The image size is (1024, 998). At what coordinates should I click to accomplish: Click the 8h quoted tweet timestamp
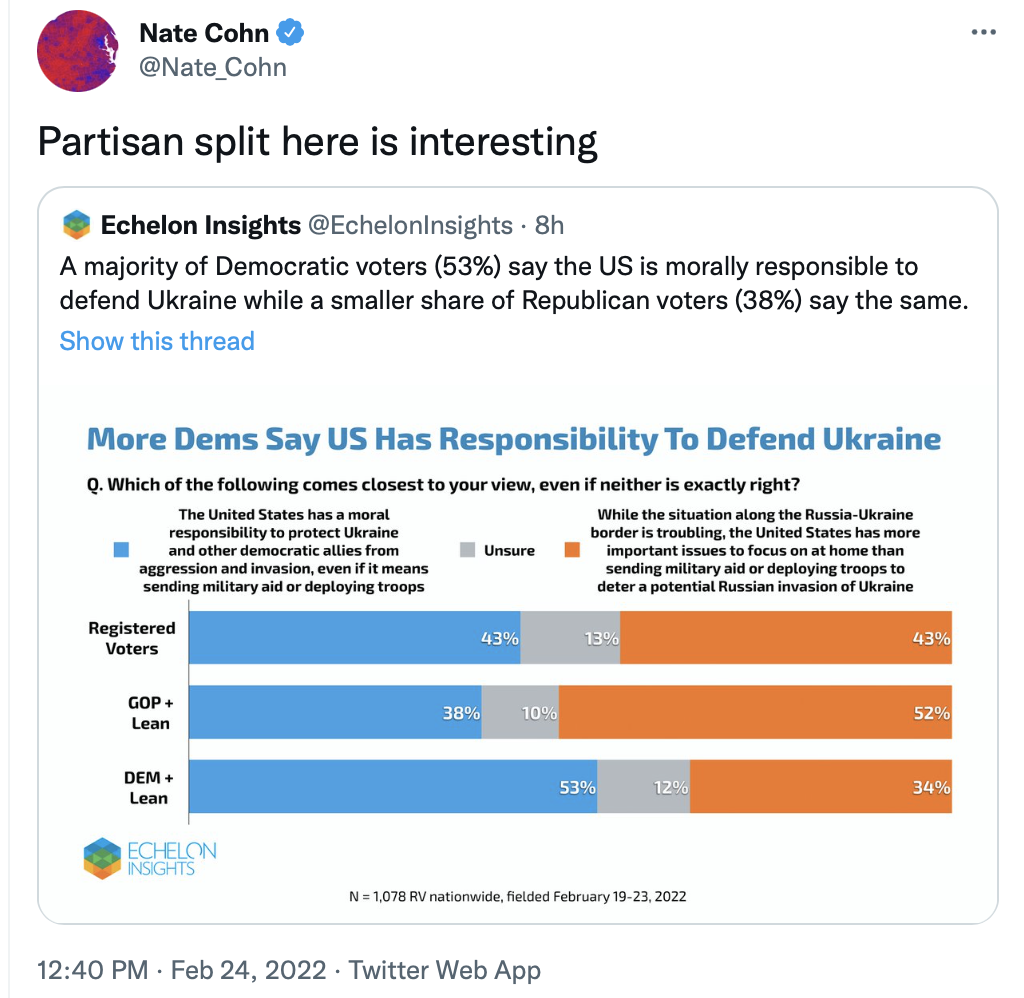[x=550, y=225]
